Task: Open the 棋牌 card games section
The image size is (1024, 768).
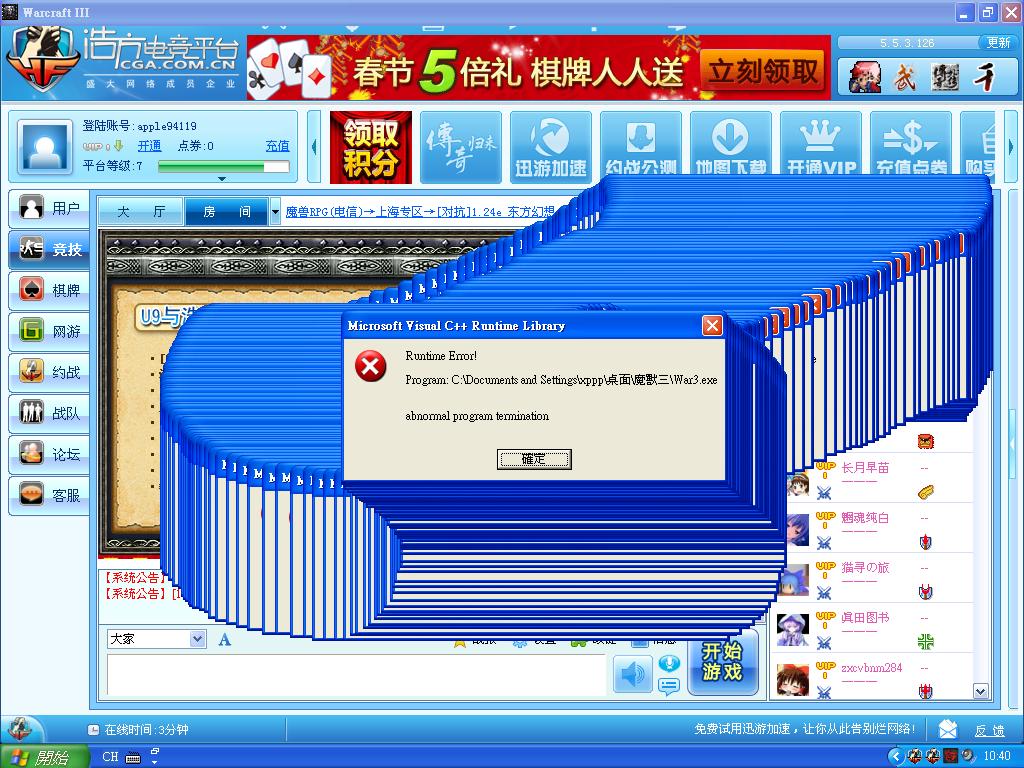Action: 50,290
